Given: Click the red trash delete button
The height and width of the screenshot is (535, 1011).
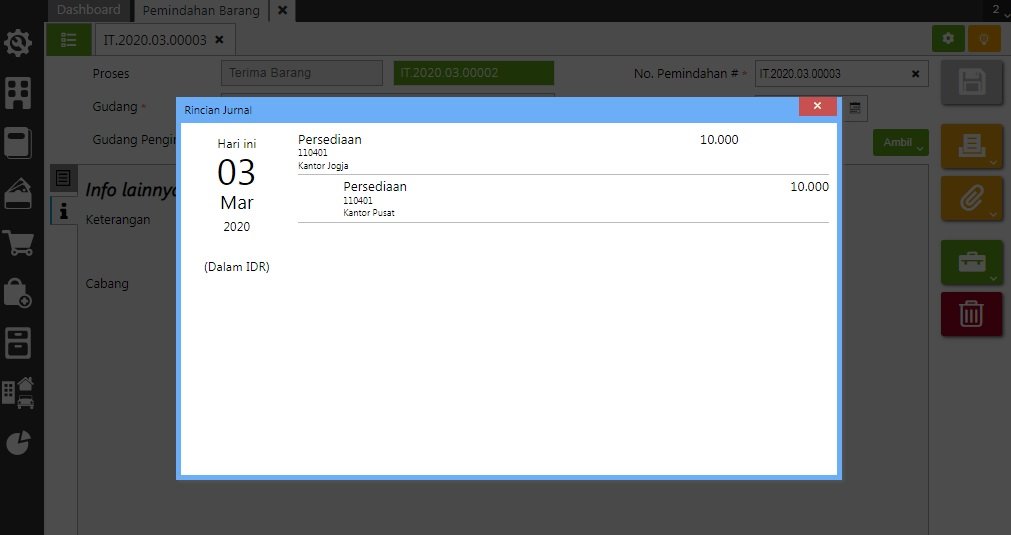Looking at the screenshot, I should pyautogui.click(x=971, y=314).
